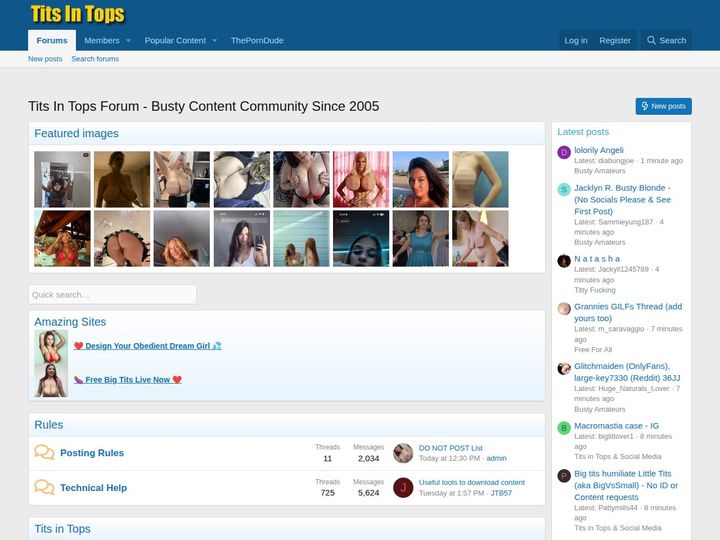This screenshot has height=540, width=720.
Task: Open the Technical Help forum
Action: pyautogui.click(x=93, y=488)
